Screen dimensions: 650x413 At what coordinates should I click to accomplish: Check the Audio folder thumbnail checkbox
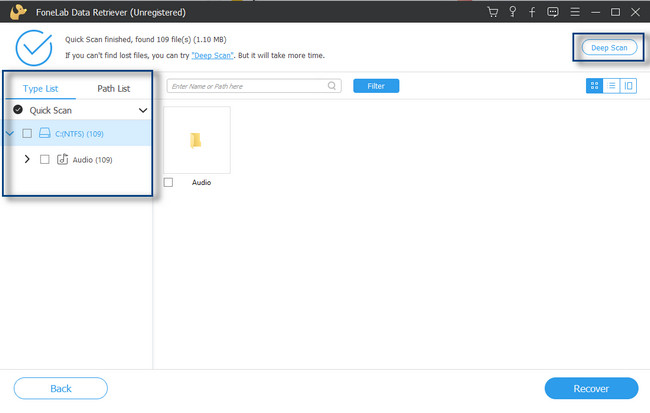point(168,182)
